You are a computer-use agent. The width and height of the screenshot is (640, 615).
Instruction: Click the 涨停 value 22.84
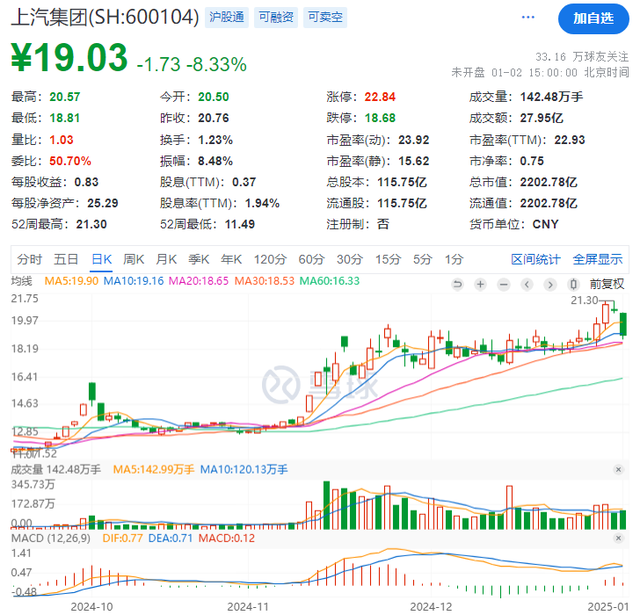click(380, 97)
